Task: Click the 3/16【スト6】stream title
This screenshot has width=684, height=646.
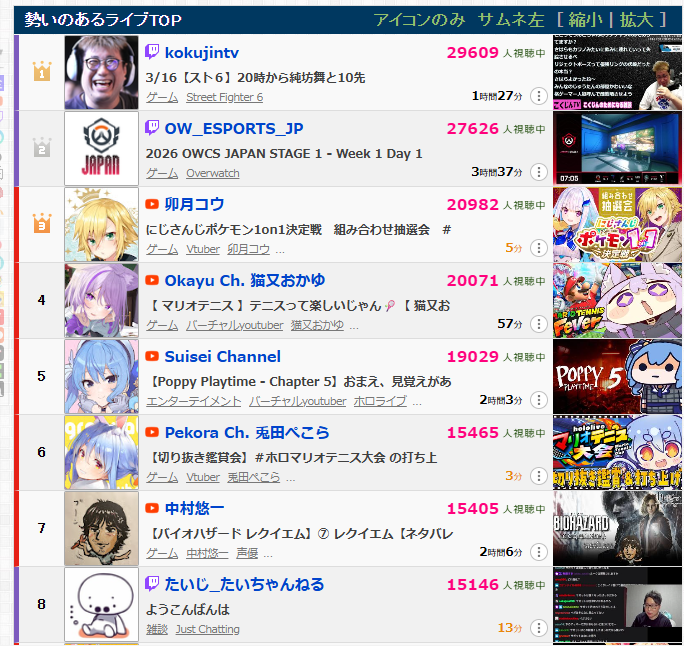Action: click(255, 78)
